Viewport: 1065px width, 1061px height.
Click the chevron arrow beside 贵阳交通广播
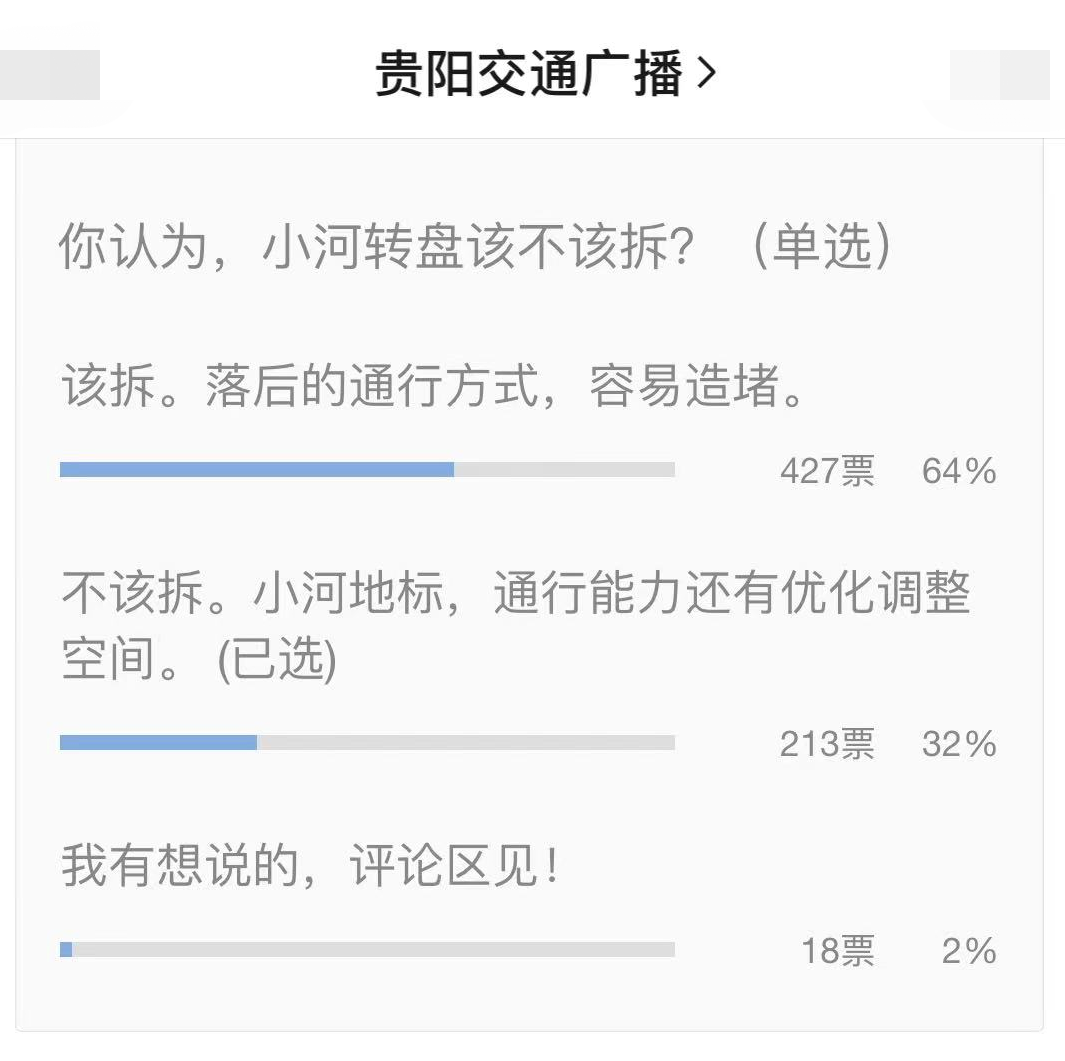707,74
